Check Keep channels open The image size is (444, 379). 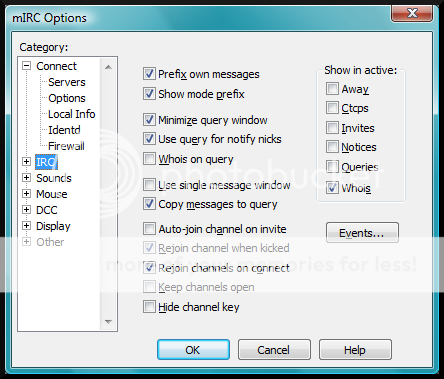click(x=149, y=287)
